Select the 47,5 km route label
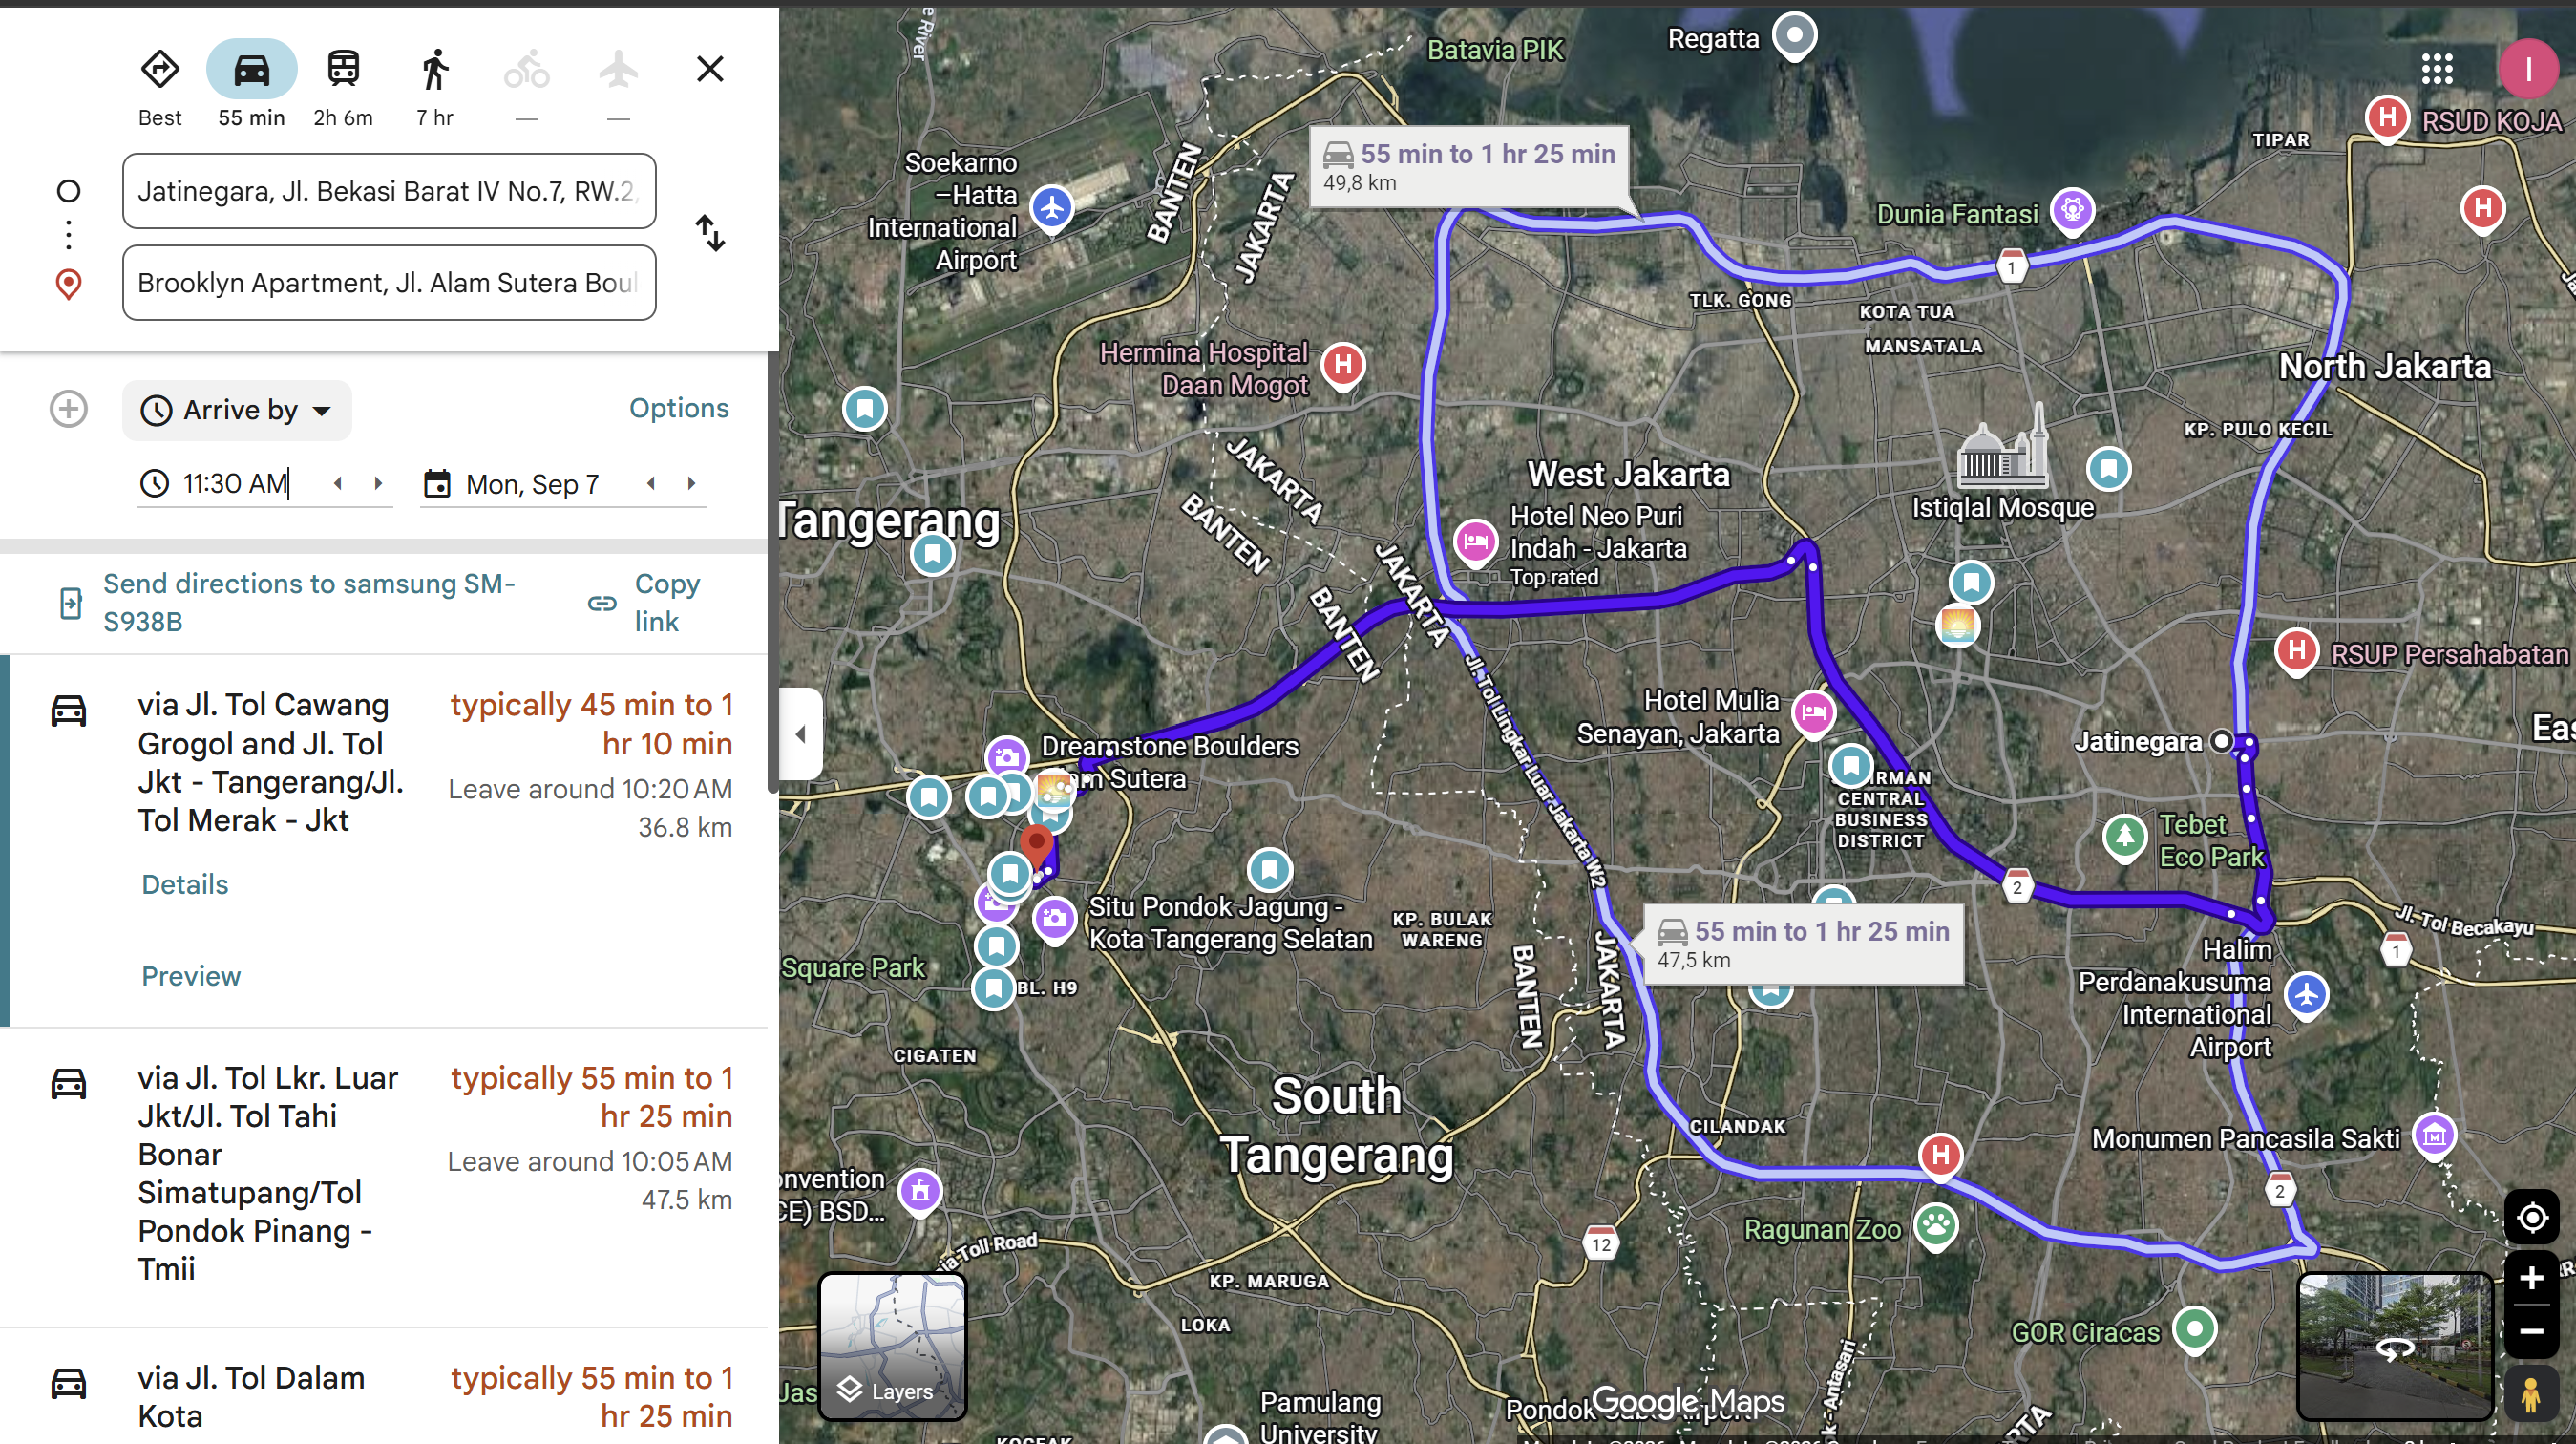This screenshot has width=2576, height=1444. 1802,944
